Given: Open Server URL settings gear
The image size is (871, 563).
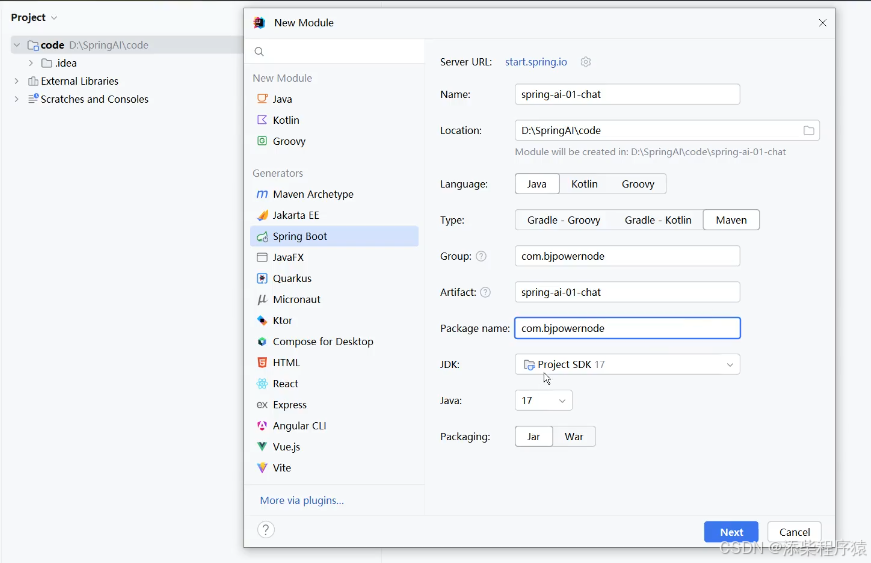Looking at the screenshot, I should click(x=585, y=62).
